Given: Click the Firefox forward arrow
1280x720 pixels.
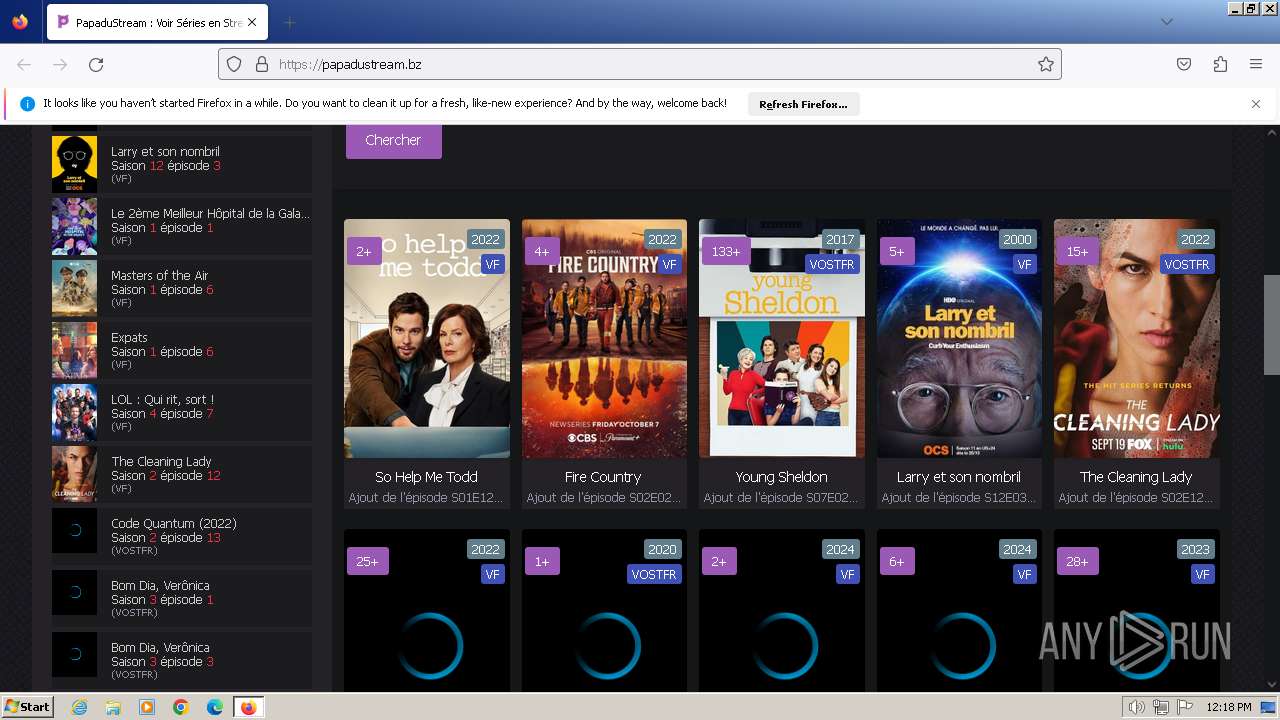Looking at the screenshot, I should coord(60,64).
